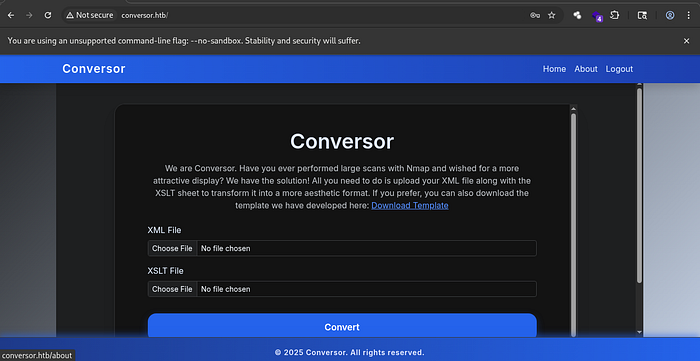The width and height of the screenshot is (700, 361).
Task: Dismiss the no-sandbox warning bar
Action: coord(687,41)
